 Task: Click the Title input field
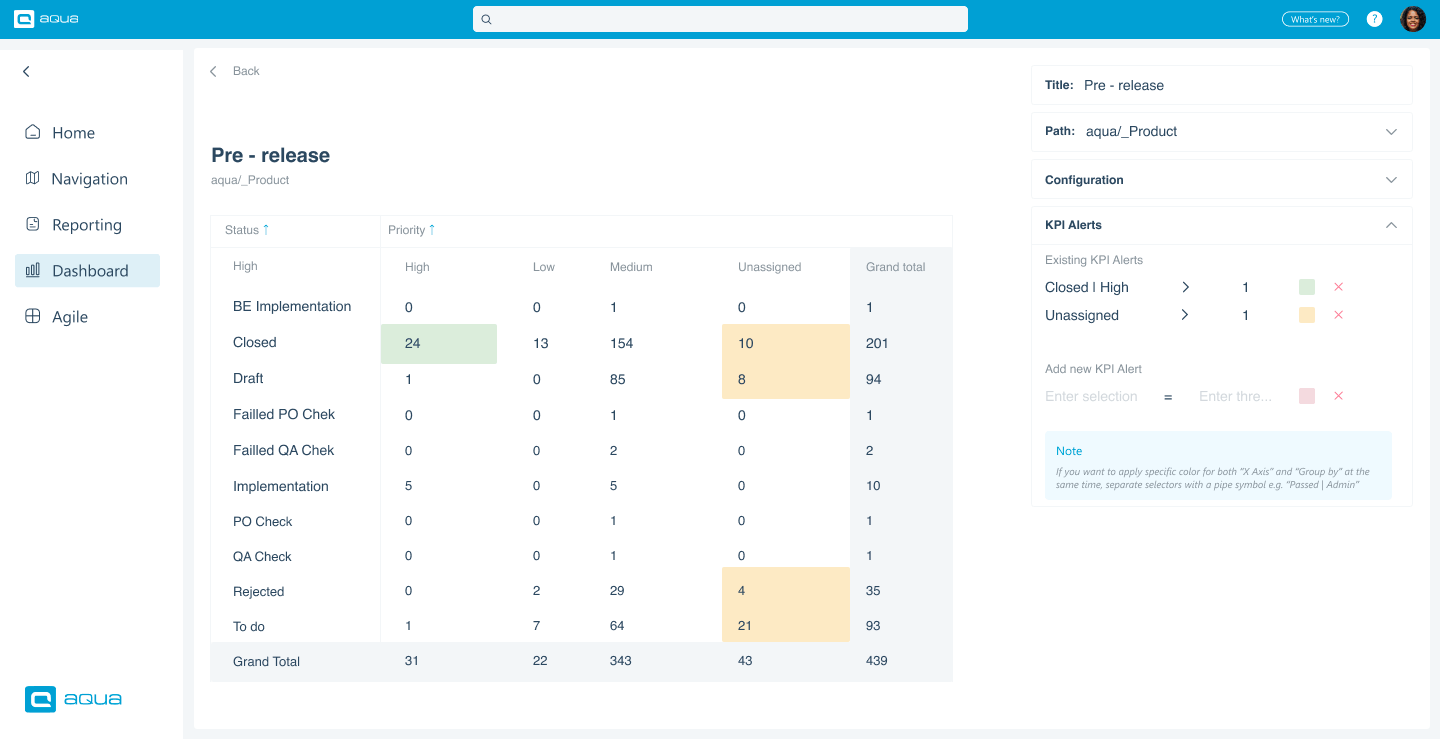(1221, 85)
